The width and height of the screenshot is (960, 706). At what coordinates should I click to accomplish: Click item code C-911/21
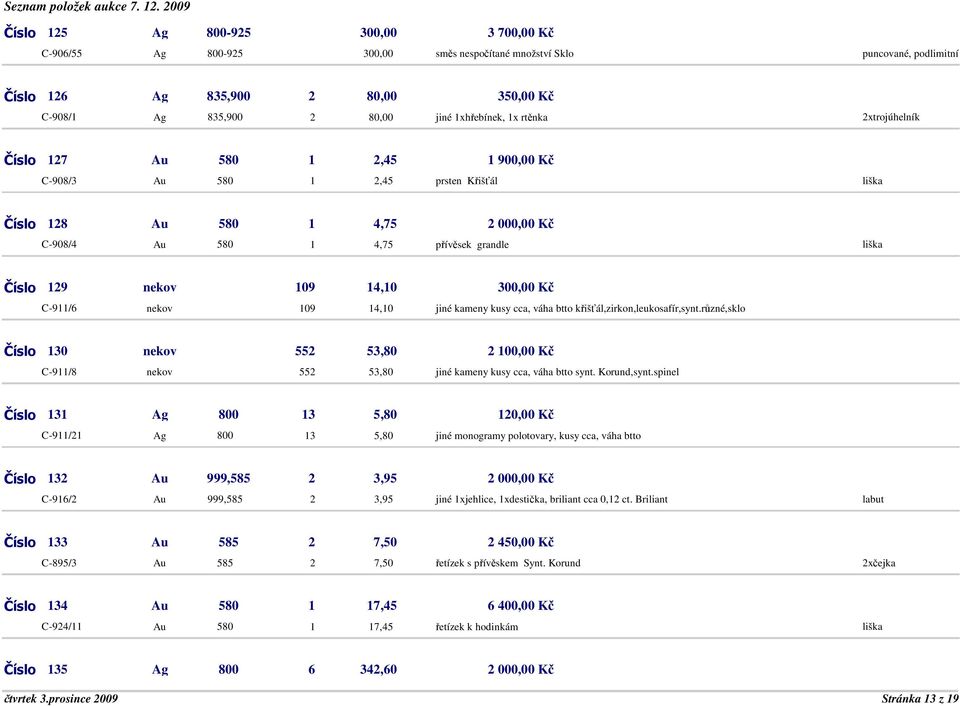point(62,436)
